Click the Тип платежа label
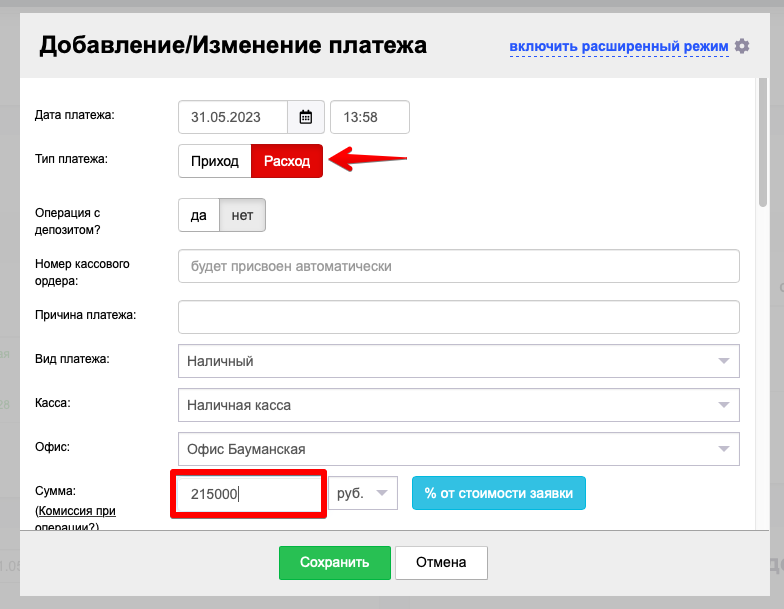This screenshot has width=784, height=609. click(x=71, y=159)
